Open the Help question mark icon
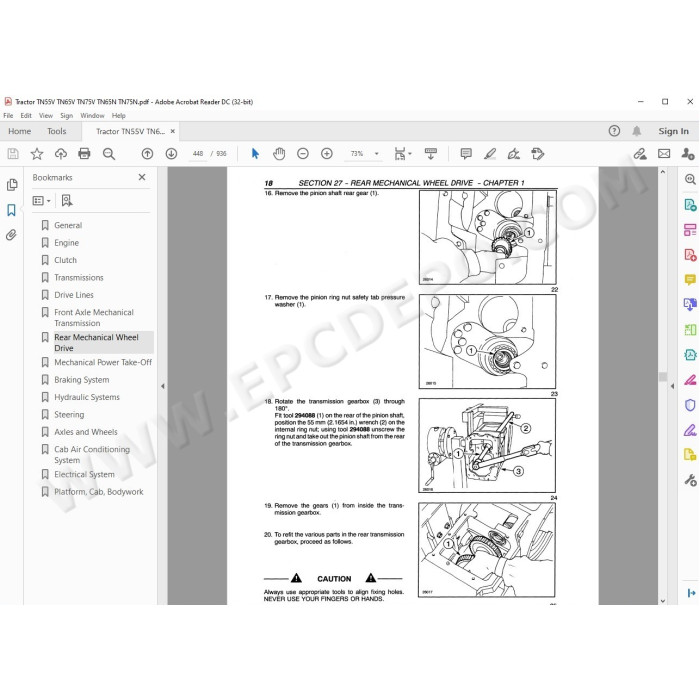Image resolution: width=700 pixels, height=700 pixels. coord(614,131)
